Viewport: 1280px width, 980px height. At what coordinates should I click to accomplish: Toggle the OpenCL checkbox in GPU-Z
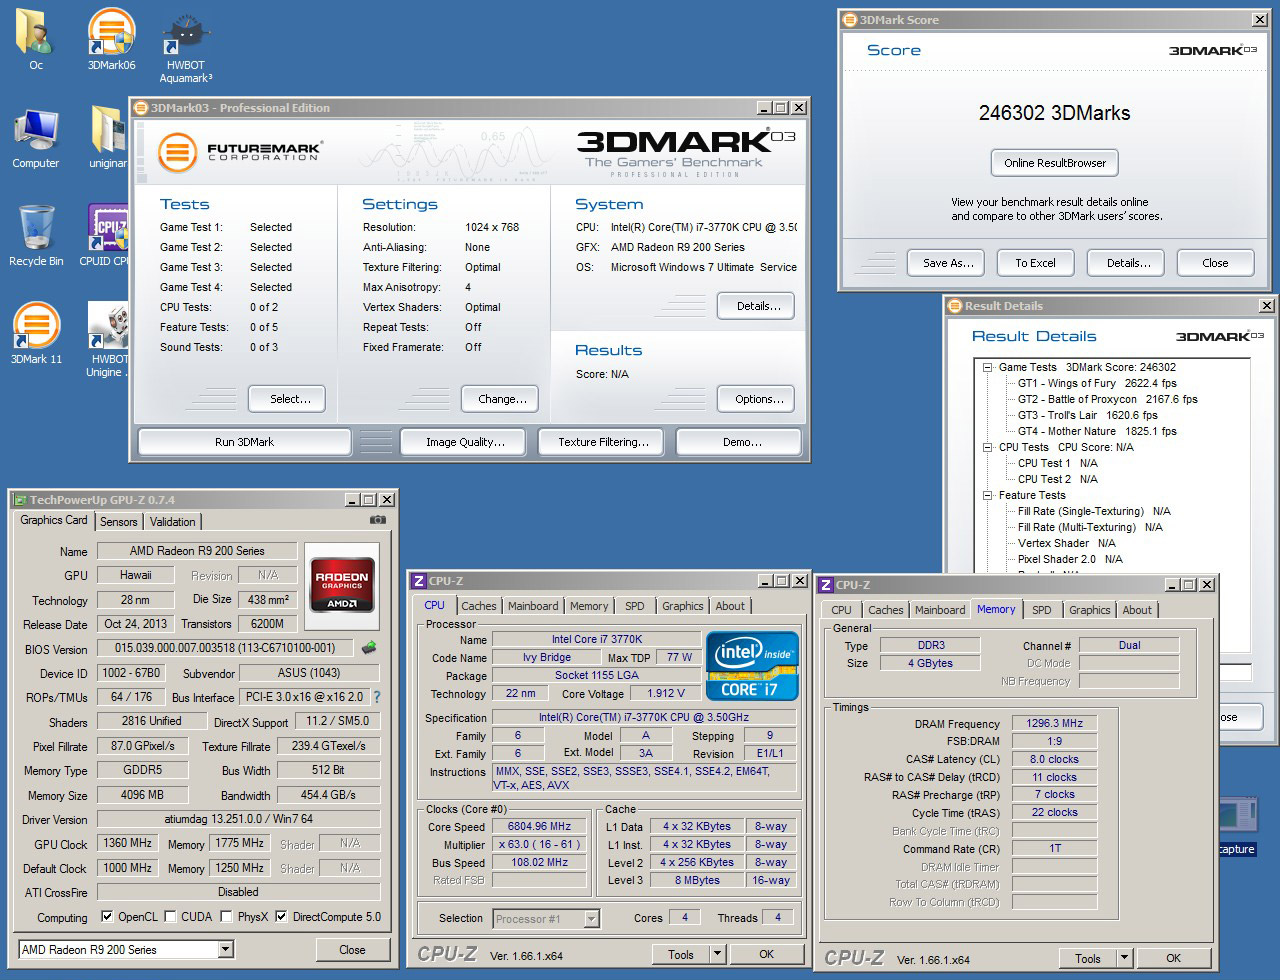pos(107,916)
